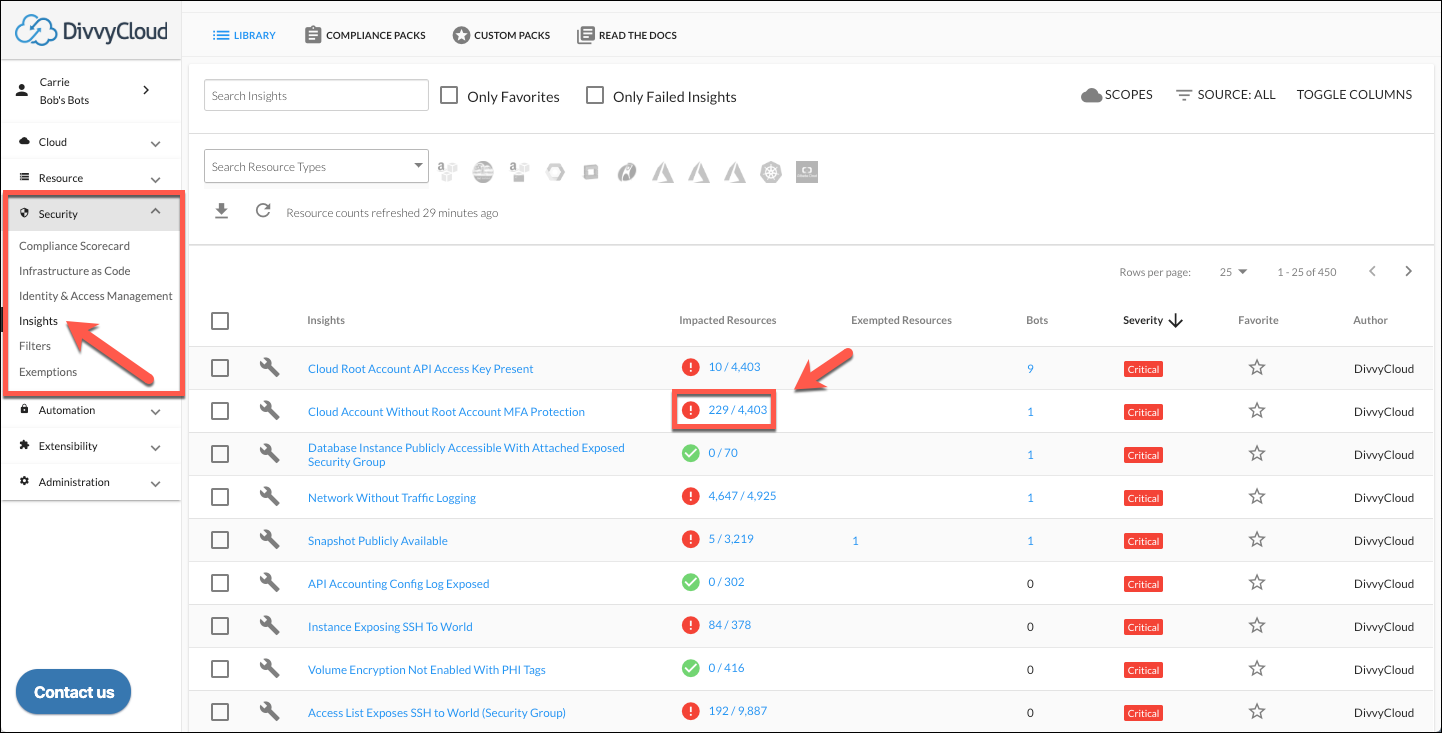
Task: Click the DivvyCloud logo
Action: [91, 31]
